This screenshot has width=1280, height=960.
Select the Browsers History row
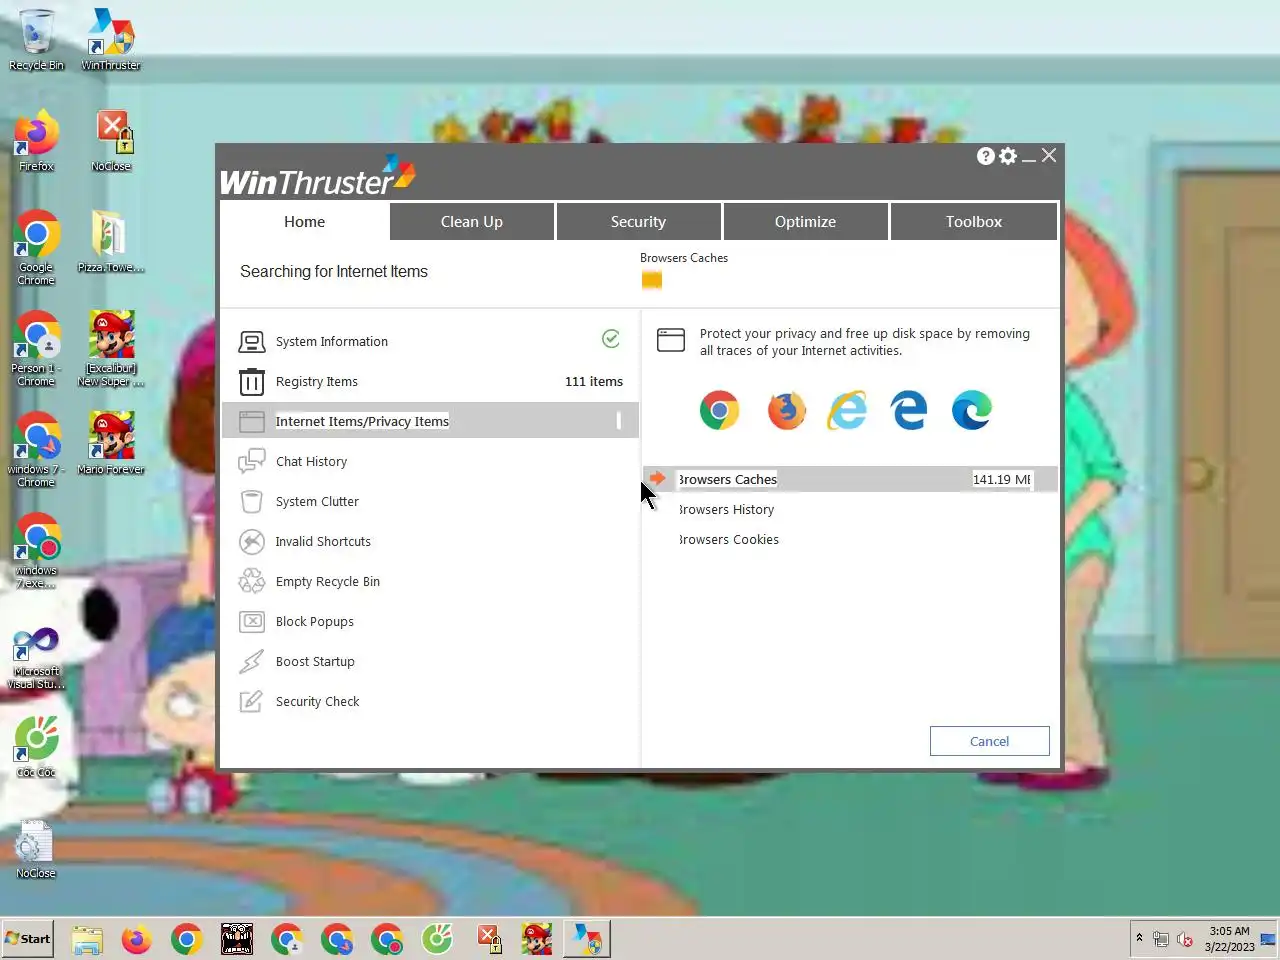pos(850,509)
